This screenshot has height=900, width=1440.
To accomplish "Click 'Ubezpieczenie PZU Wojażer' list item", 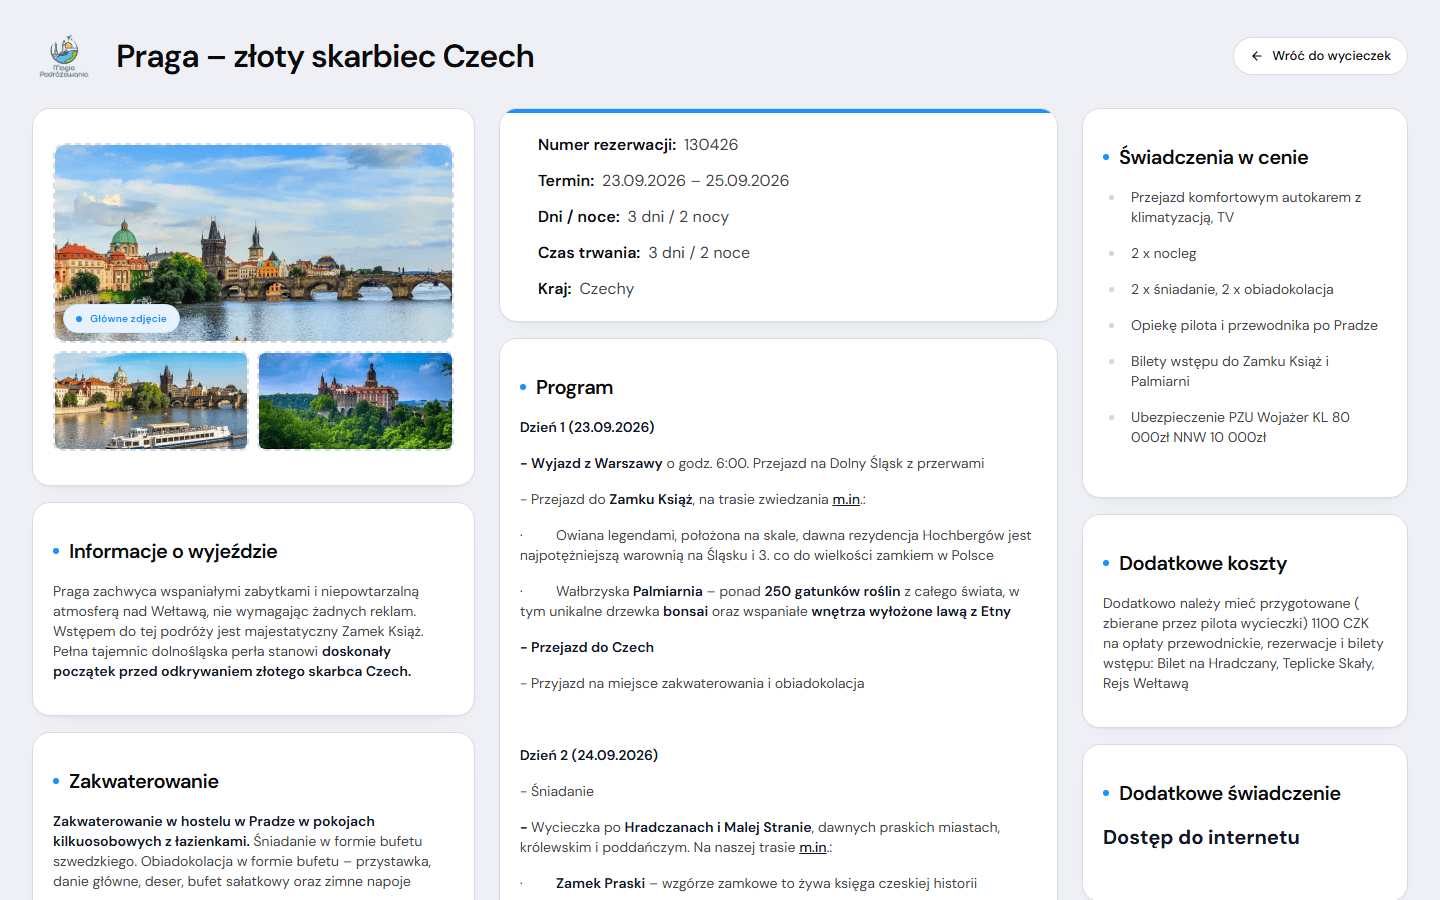I will pos(1240,427).
